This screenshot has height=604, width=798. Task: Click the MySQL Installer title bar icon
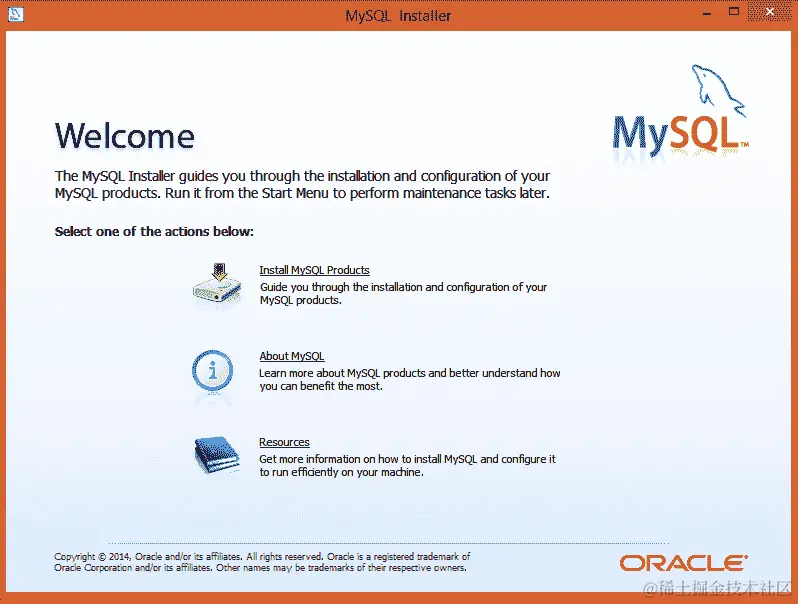[15, 14]
